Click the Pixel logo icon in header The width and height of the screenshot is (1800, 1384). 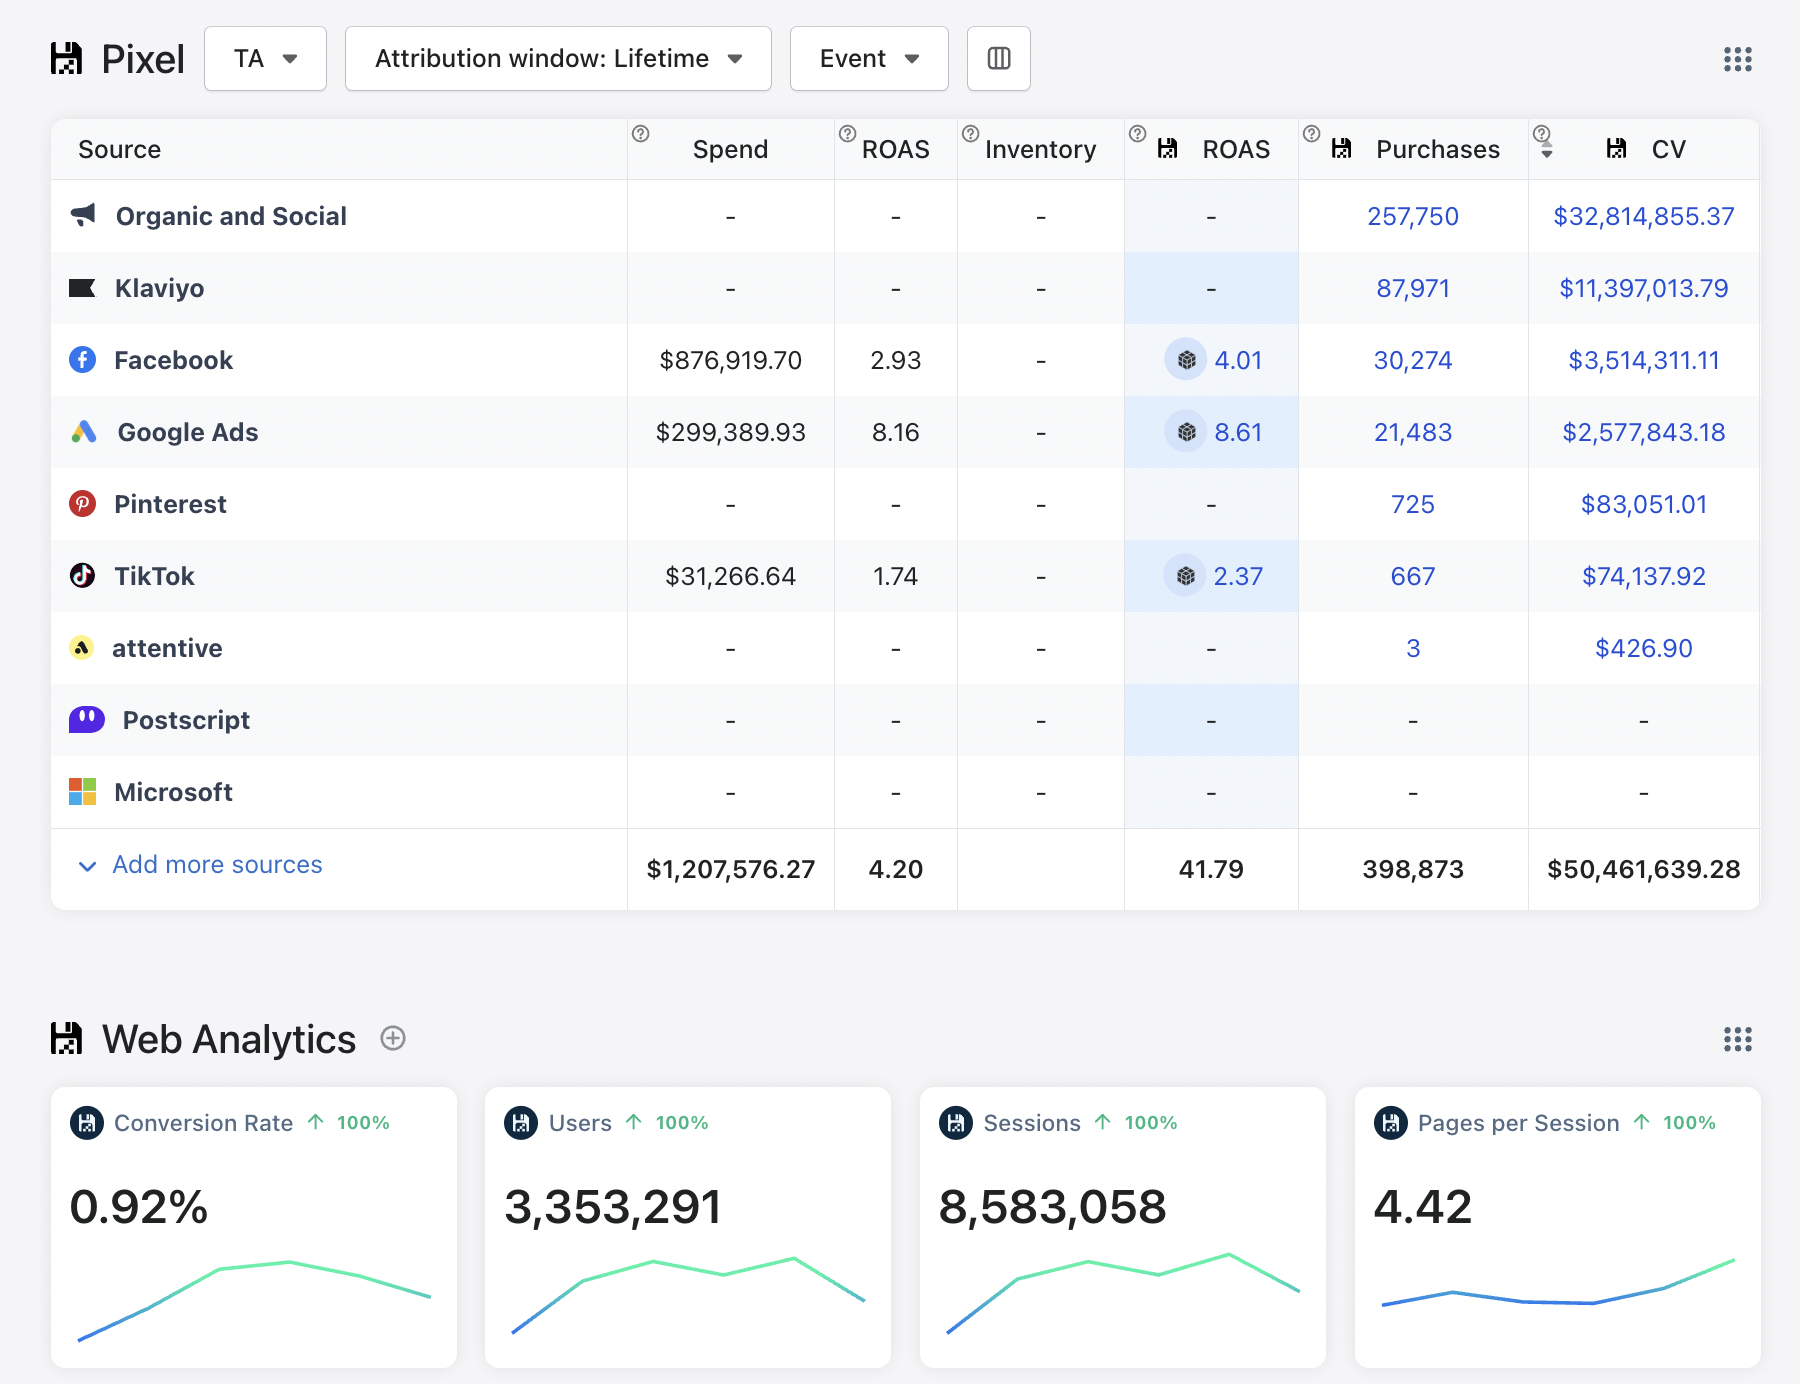(x=66, y=59)
